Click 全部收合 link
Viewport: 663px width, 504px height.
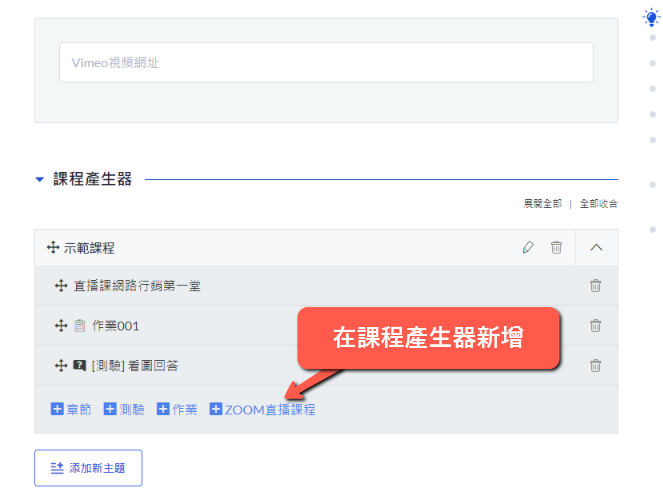click(598, 204)
